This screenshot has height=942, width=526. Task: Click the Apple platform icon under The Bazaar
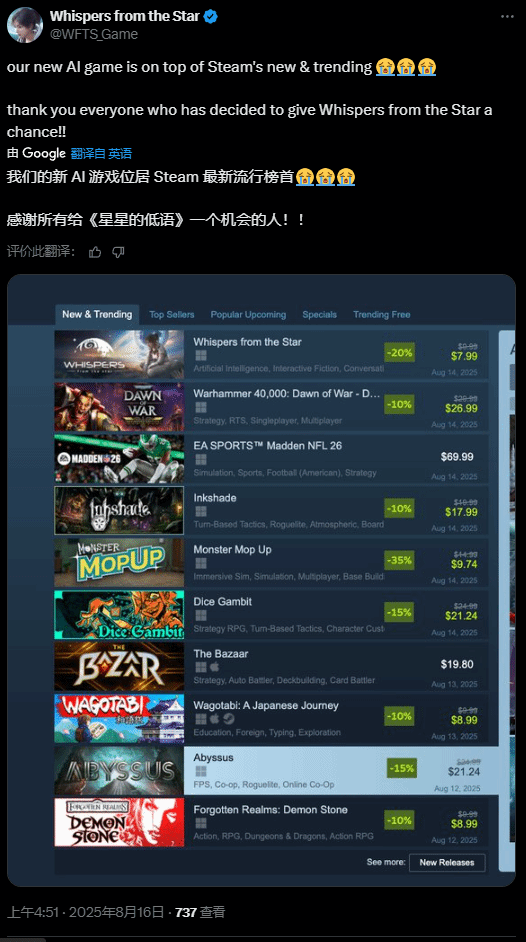tap(215, 667)
